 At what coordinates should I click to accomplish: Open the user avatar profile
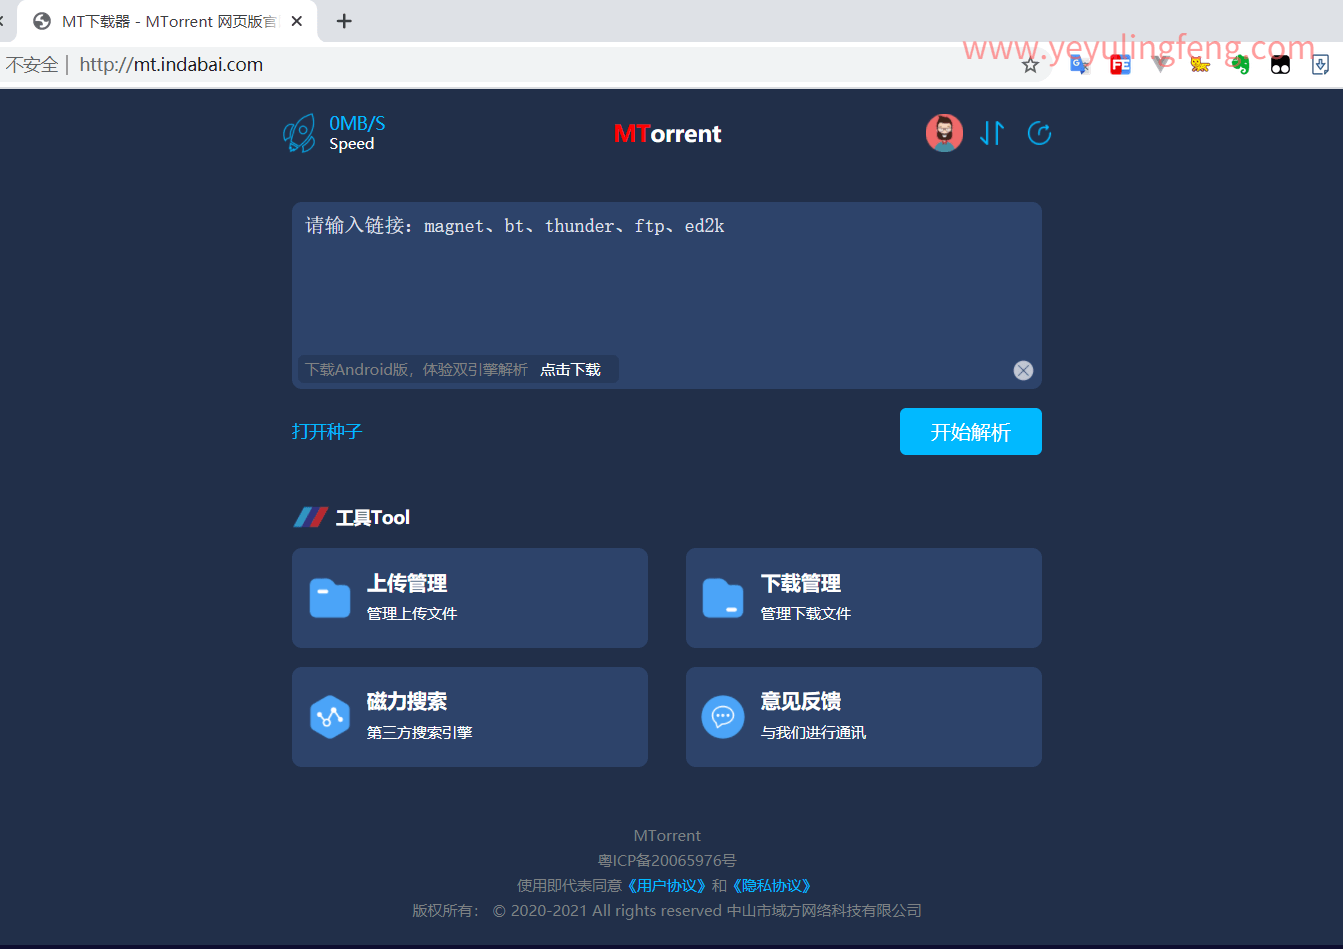944,133
